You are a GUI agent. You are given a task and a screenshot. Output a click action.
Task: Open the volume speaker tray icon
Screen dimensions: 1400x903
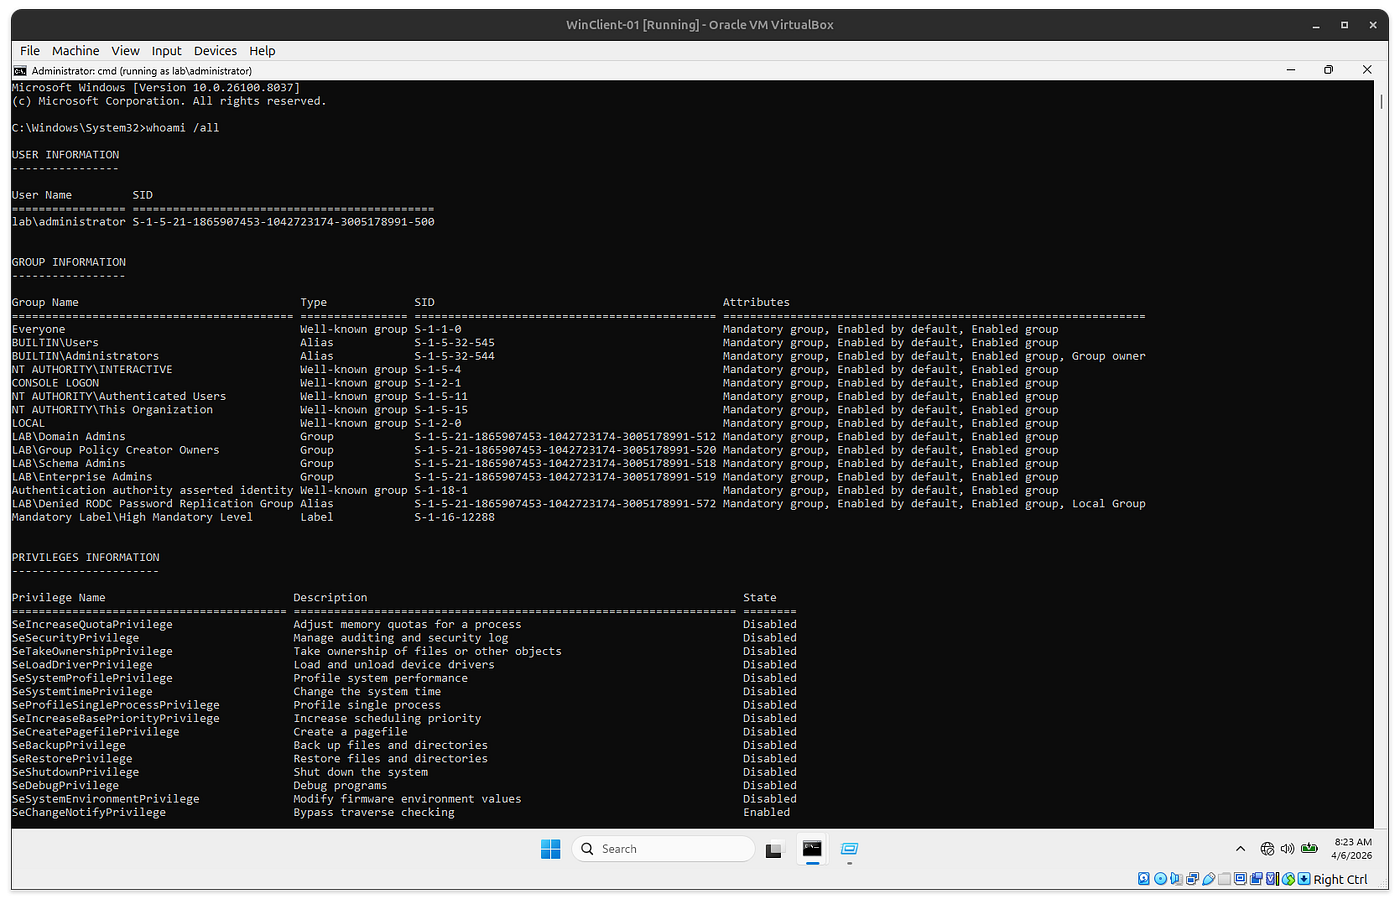(x=1287, y=849)
